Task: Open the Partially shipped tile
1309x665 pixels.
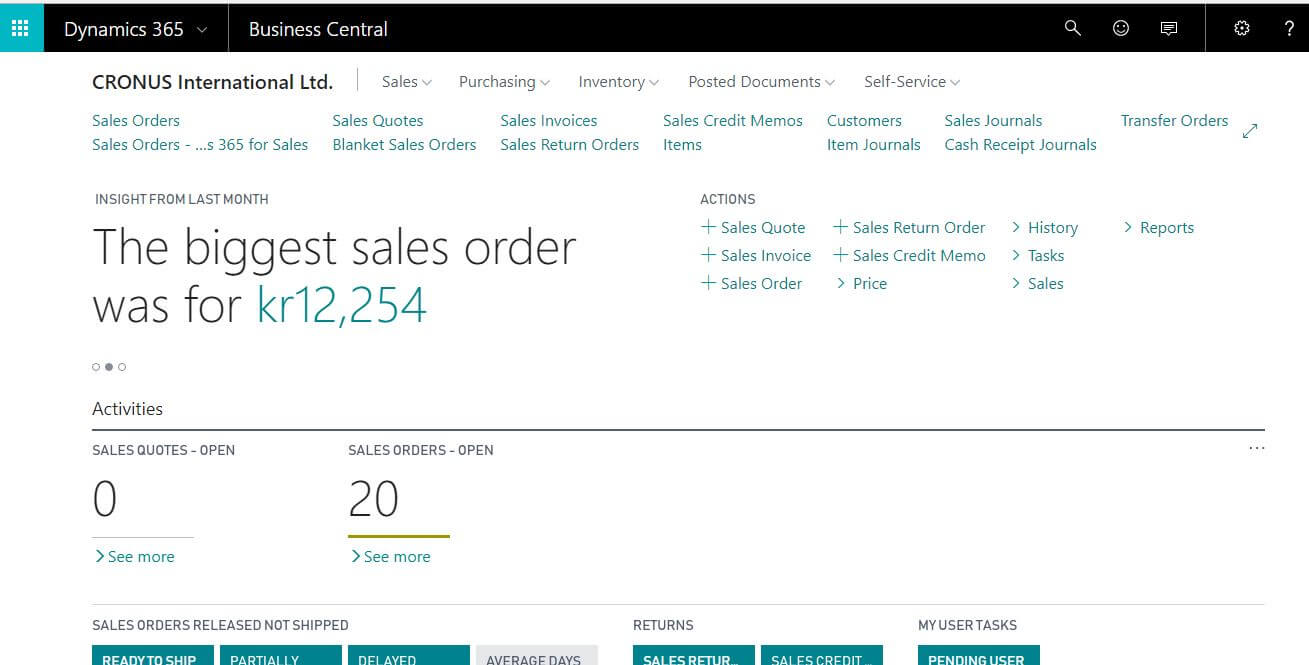Action: pyautogui.click(x=281, y=655)
